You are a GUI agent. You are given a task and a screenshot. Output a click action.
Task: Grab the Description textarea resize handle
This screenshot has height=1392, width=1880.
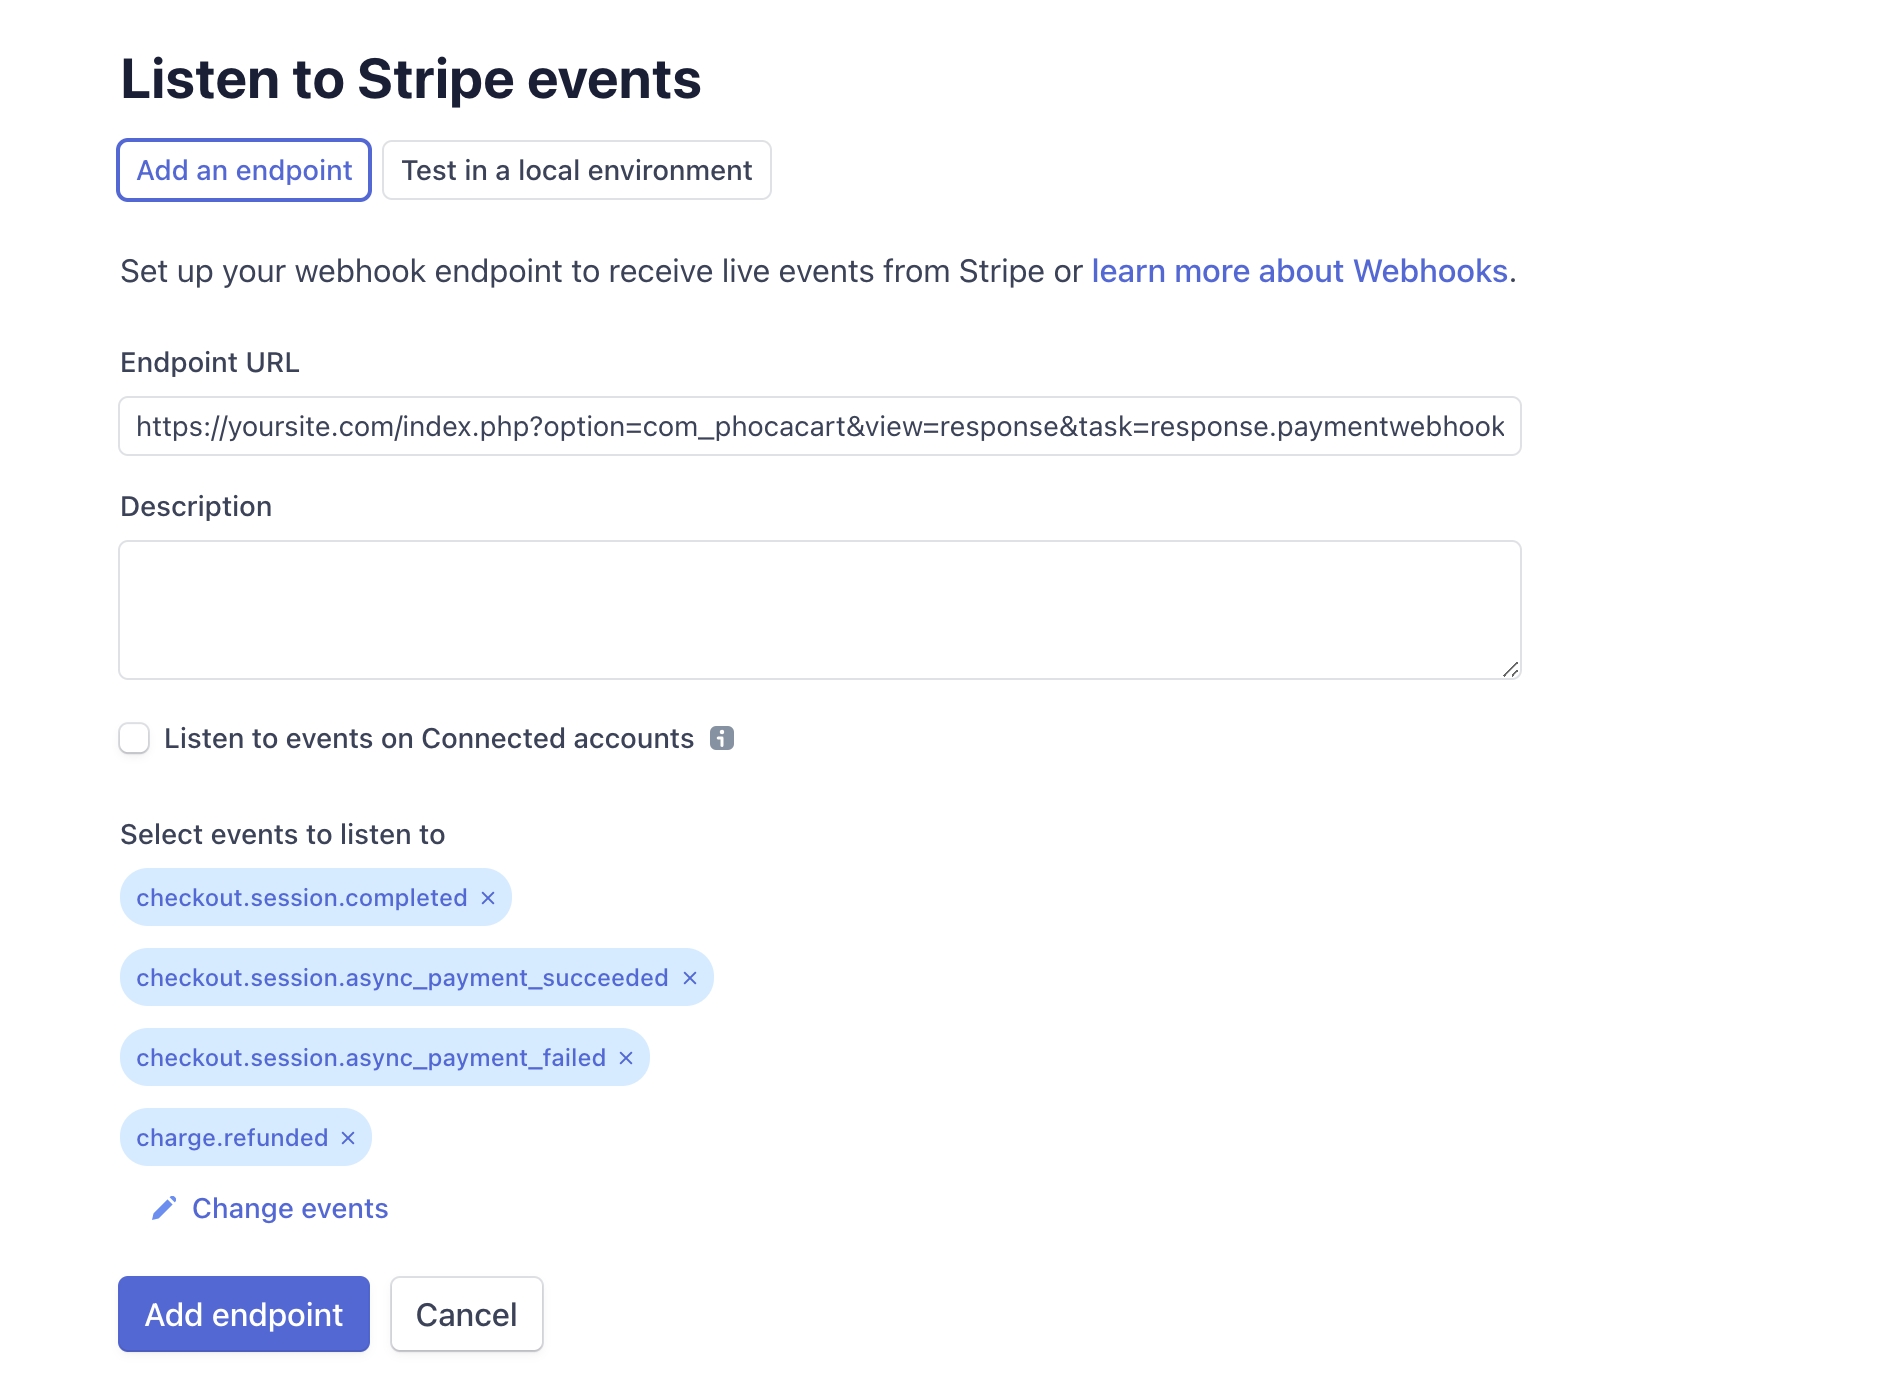pyautogui.click(x=1510, y=669)
